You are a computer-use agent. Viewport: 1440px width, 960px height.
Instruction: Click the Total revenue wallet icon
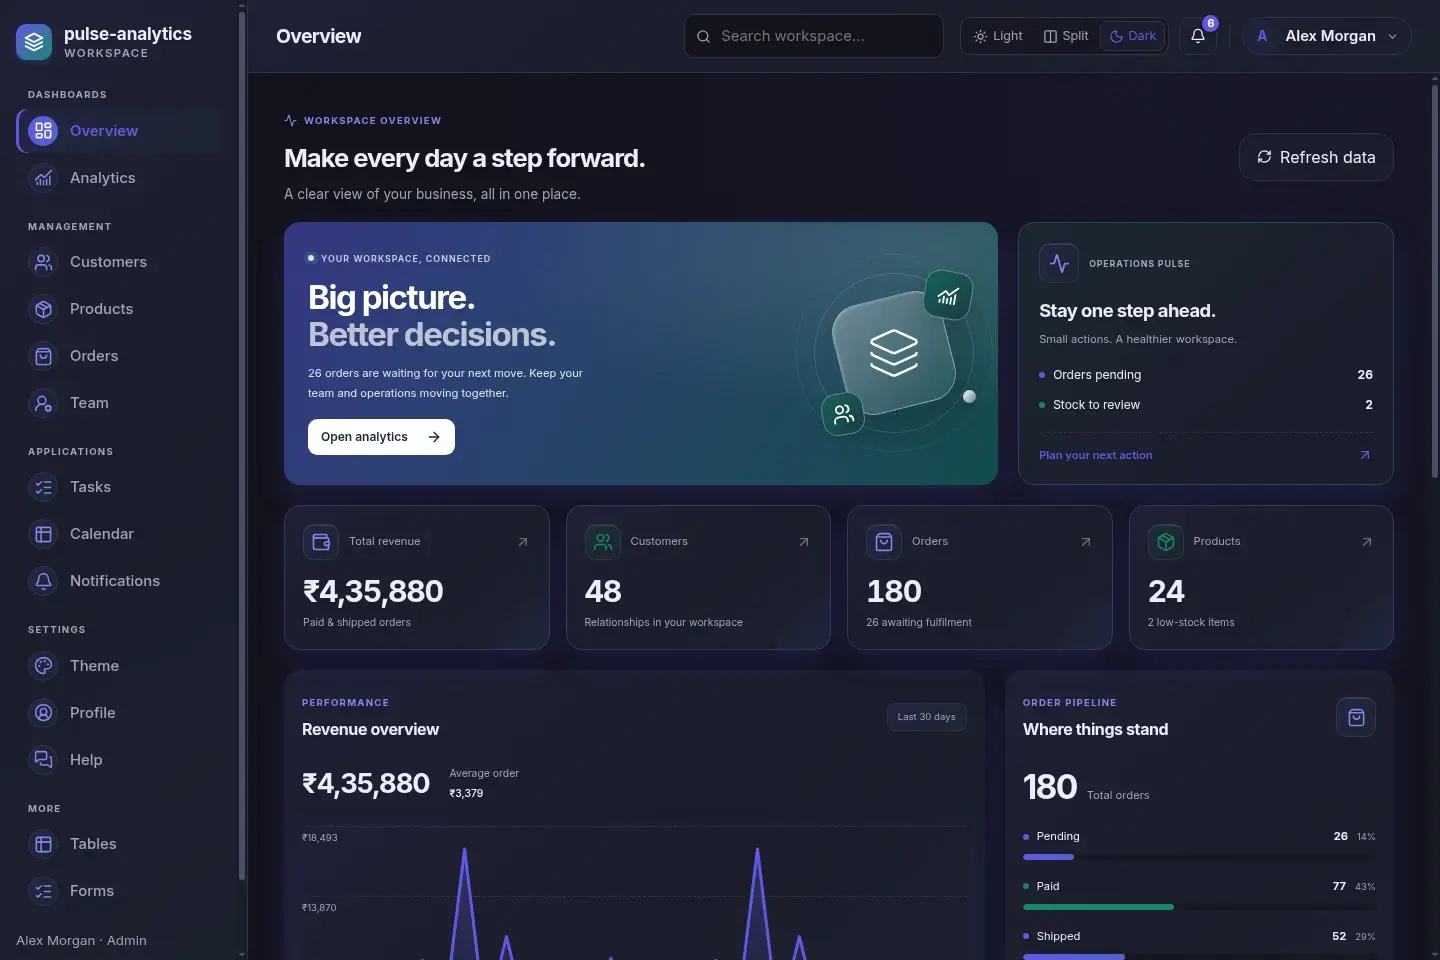pyautogui.click(x=321, y=542)
